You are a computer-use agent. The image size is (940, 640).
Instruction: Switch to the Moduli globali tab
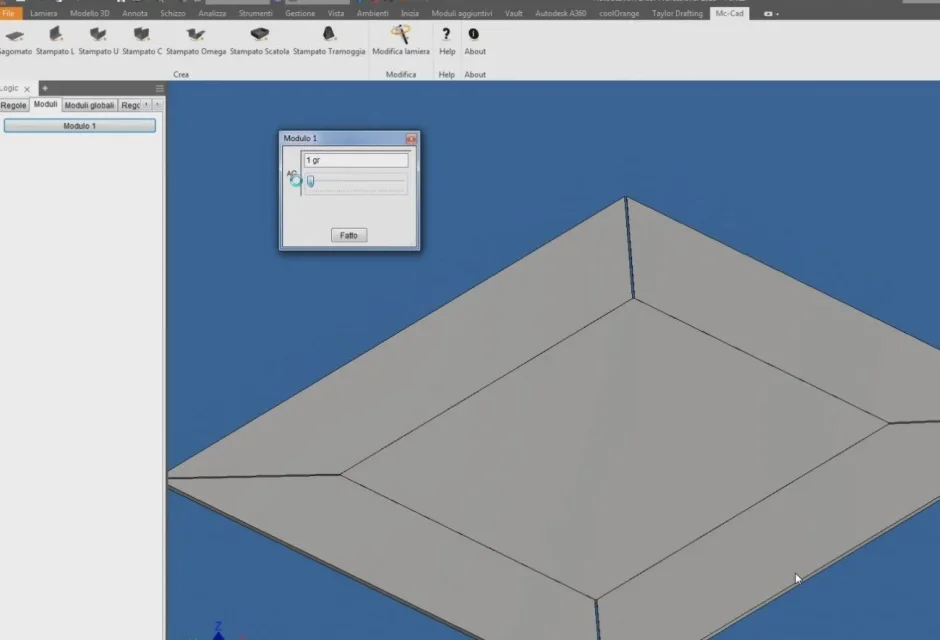(89, 105)
